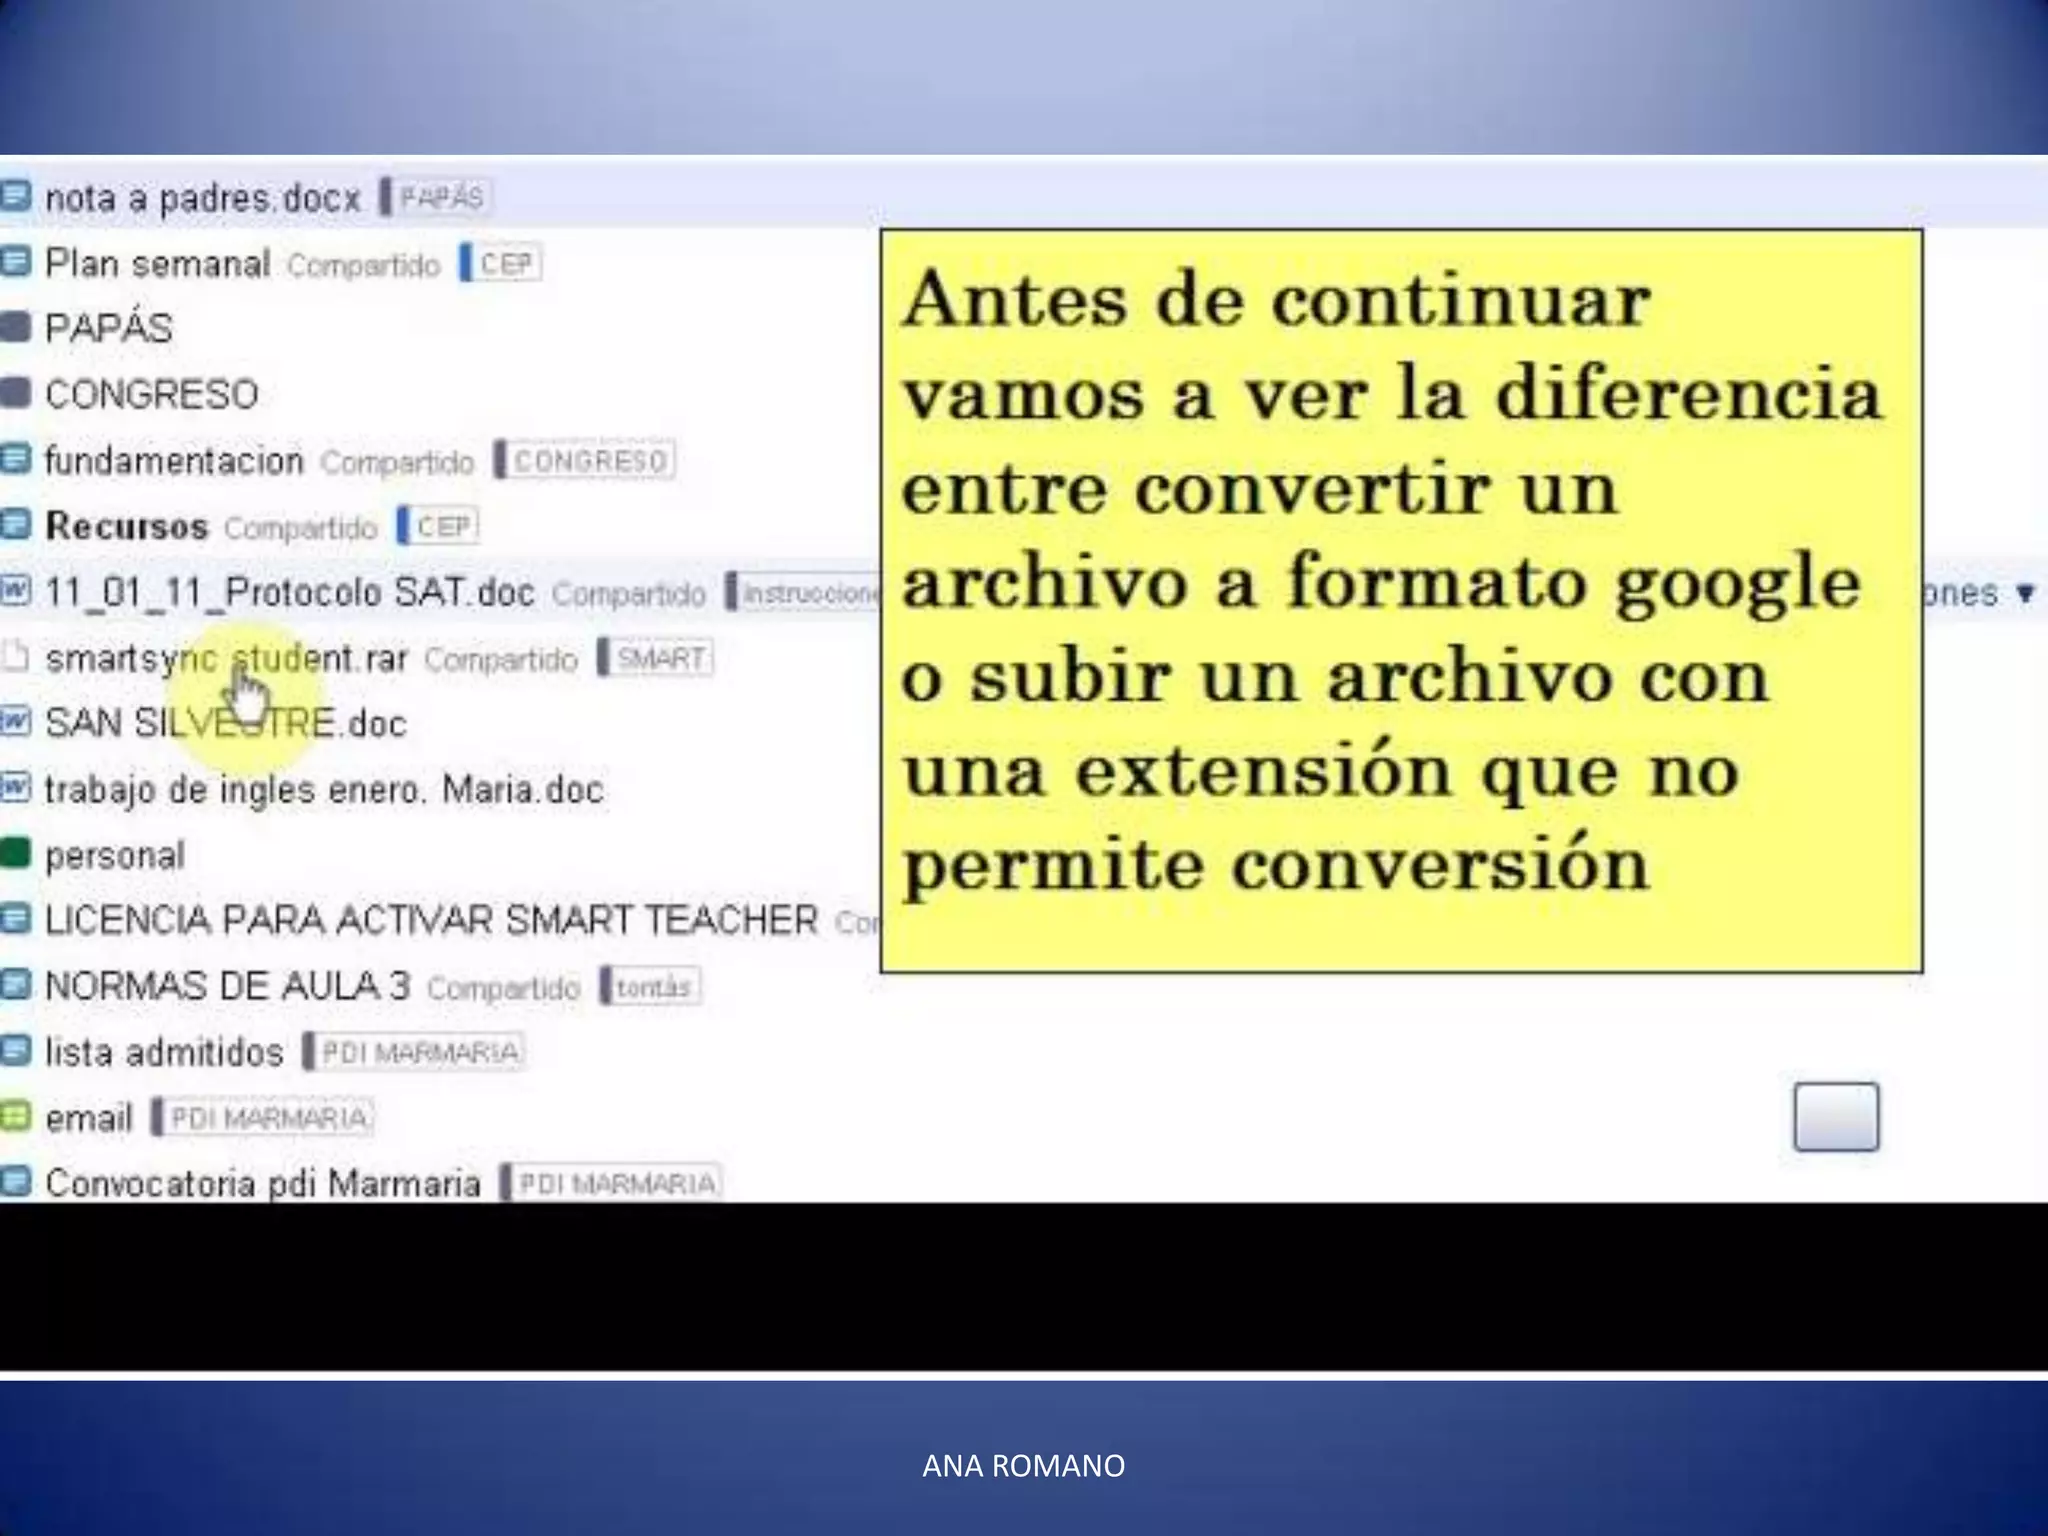Image resolution: width=2048 pixels, height=1536 pixels.
Task: Open the Convocatoria pdi Marmaria document
Action: click(x=263, y=1184)
